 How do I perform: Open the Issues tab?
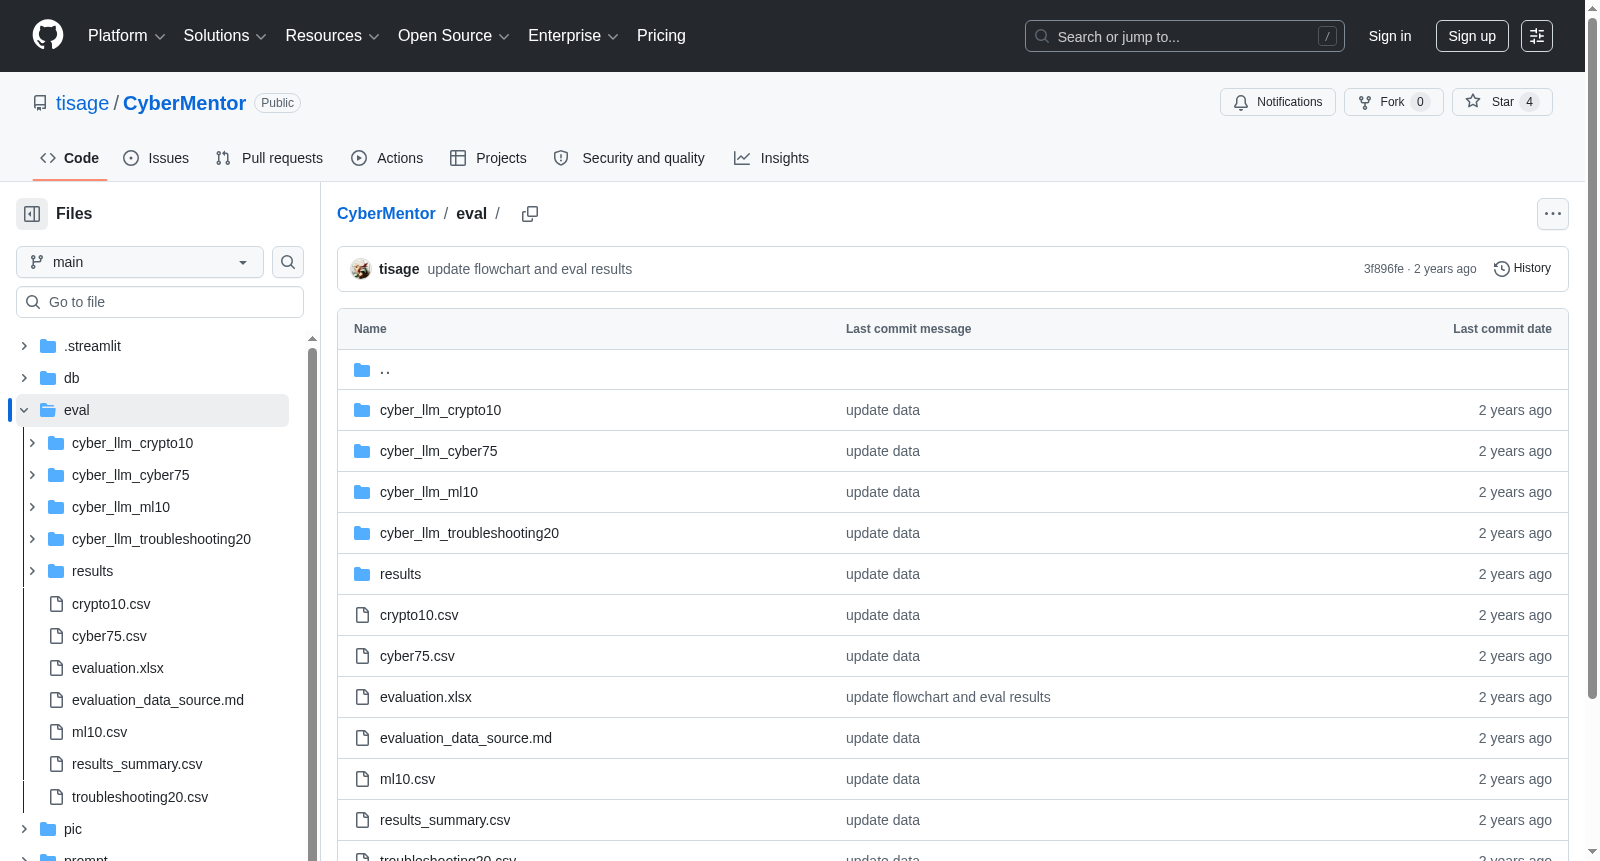[x=156, y=158]
